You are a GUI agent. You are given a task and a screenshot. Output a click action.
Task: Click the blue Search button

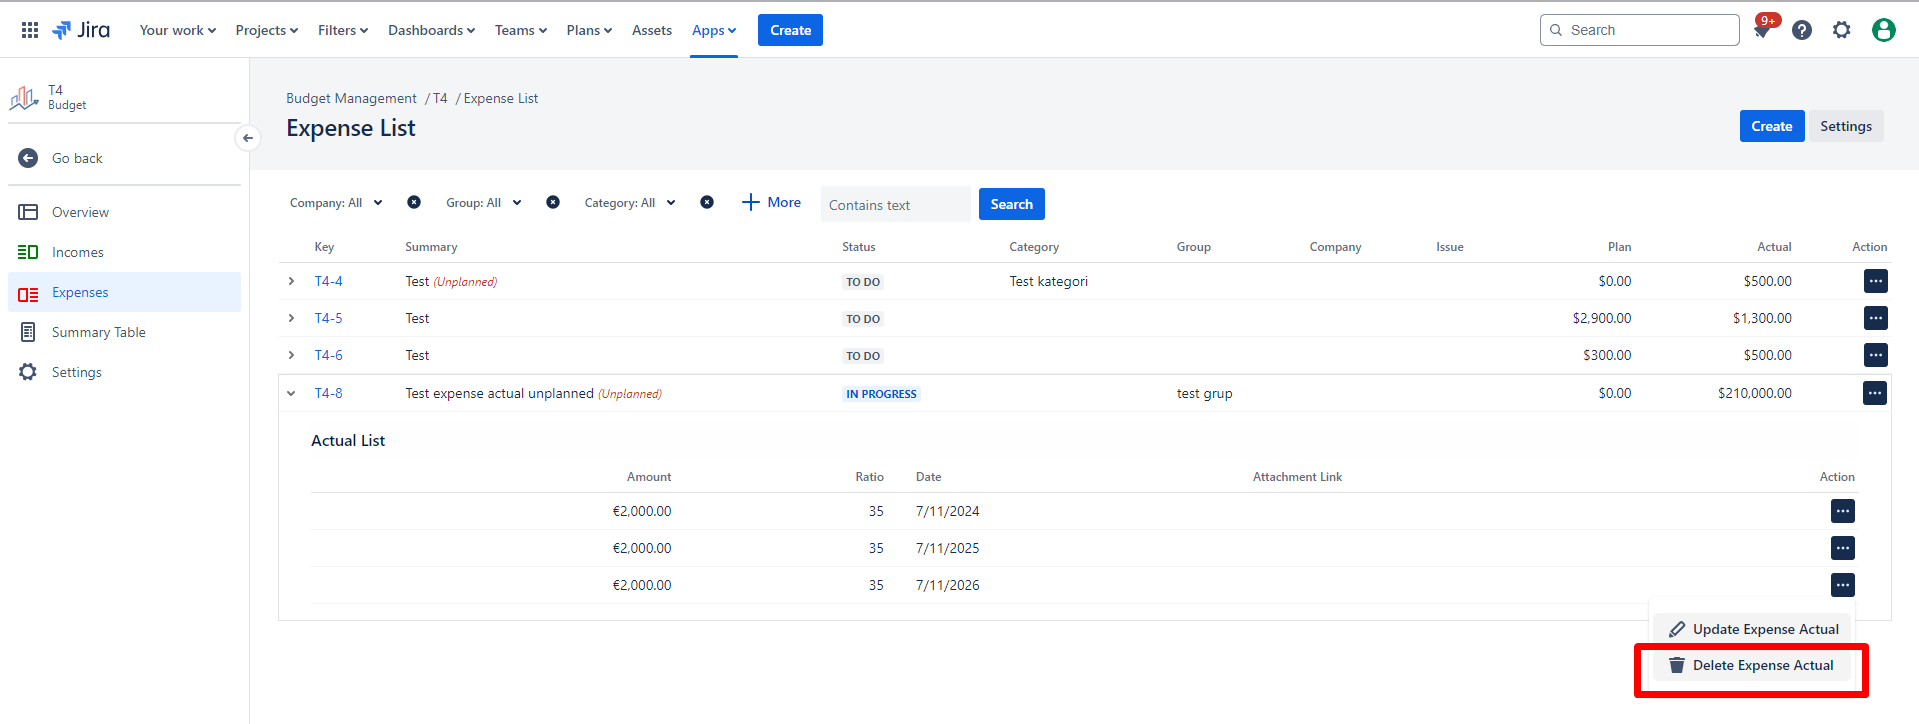click(1012, 204)
